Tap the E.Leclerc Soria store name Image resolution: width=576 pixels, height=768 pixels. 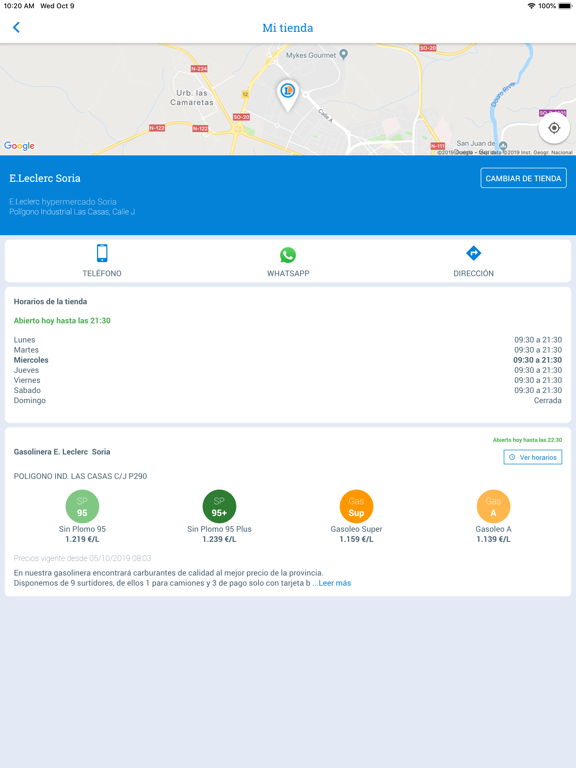[45, 178]
